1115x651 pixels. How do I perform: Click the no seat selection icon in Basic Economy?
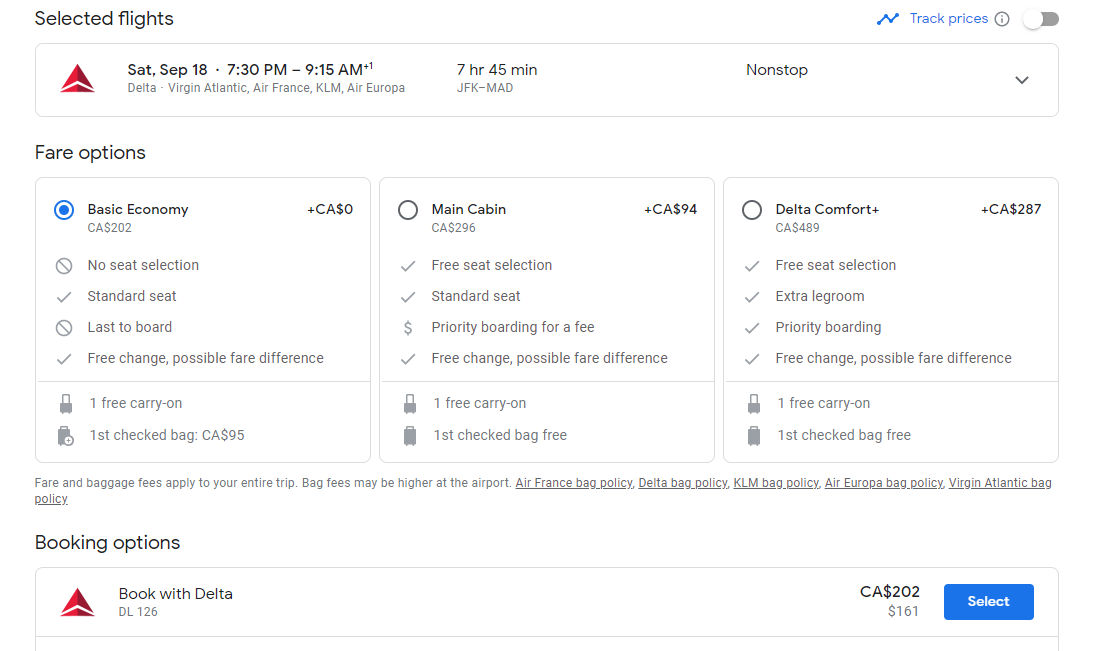coord(64,266)
